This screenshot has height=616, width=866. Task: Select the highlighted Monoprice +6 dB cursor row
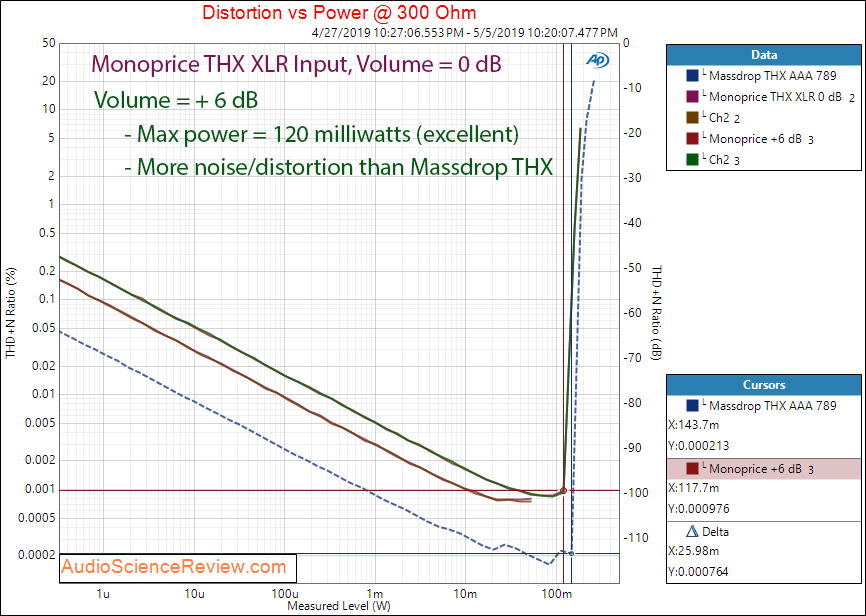(764, 468)
